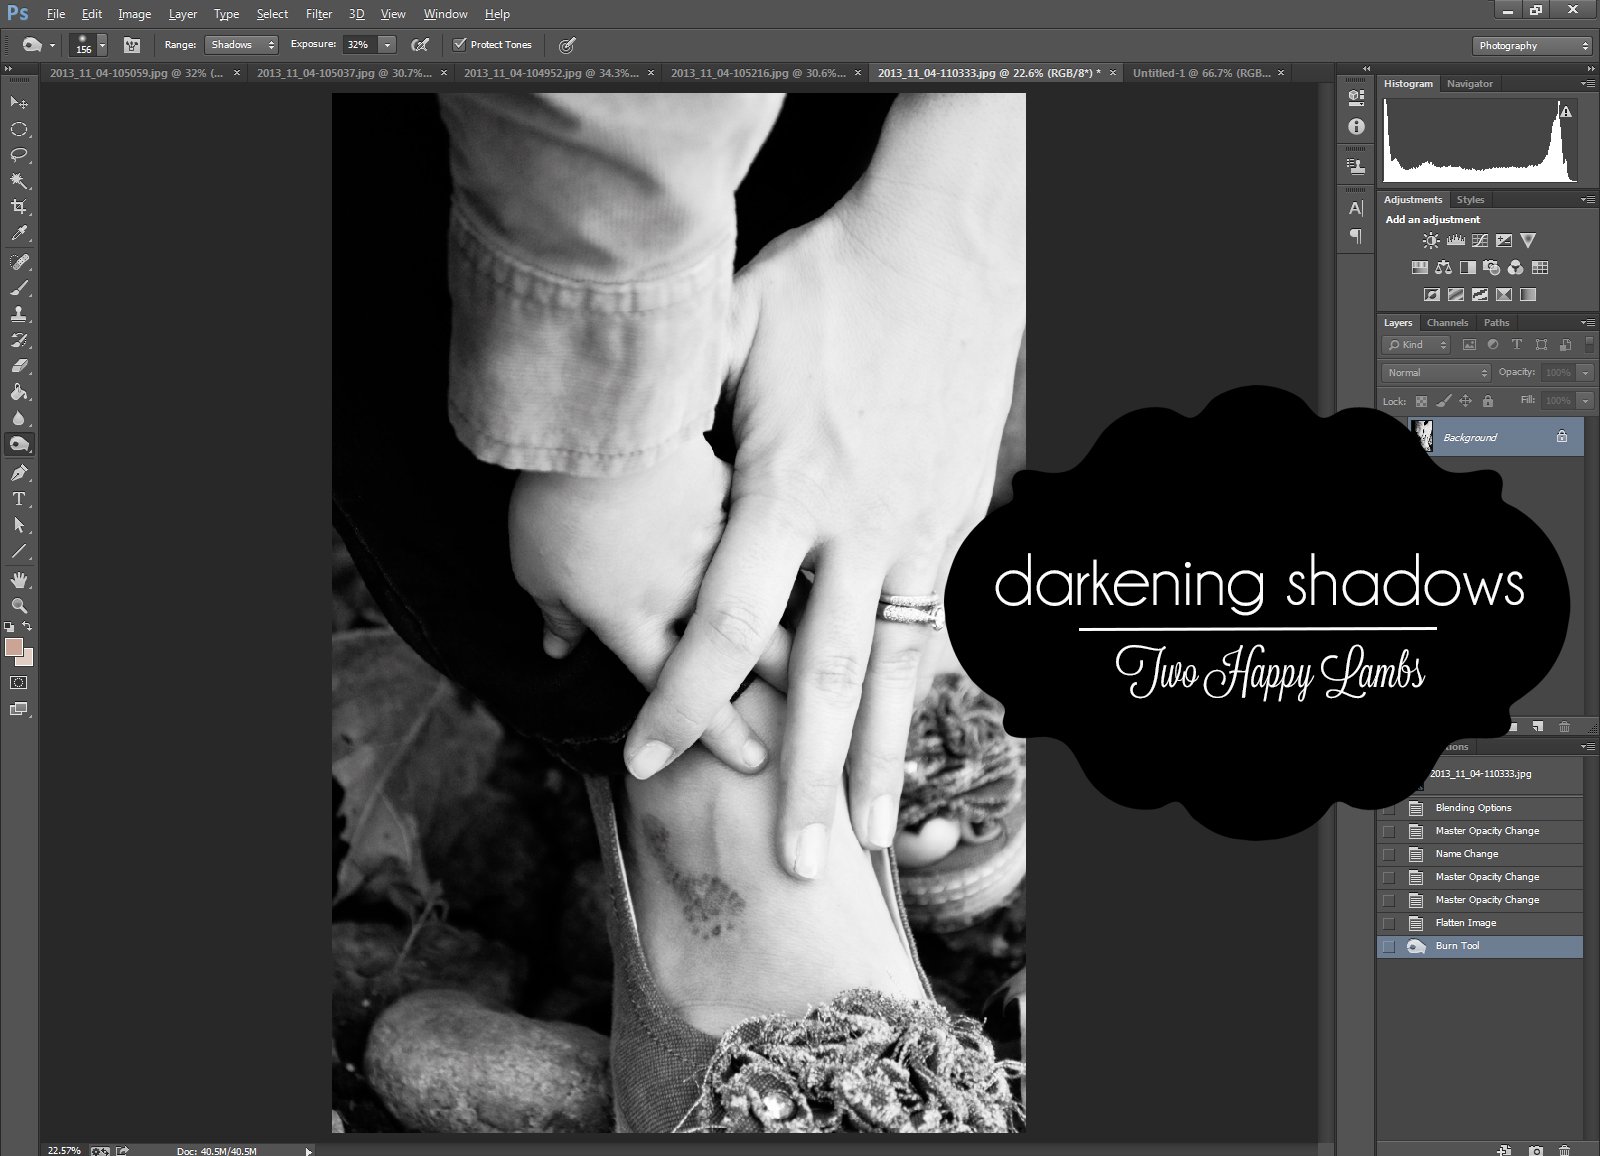Pick the Eyedropper tool
The width and height of the screenshot is (1600, 1156).
[18, 234]
